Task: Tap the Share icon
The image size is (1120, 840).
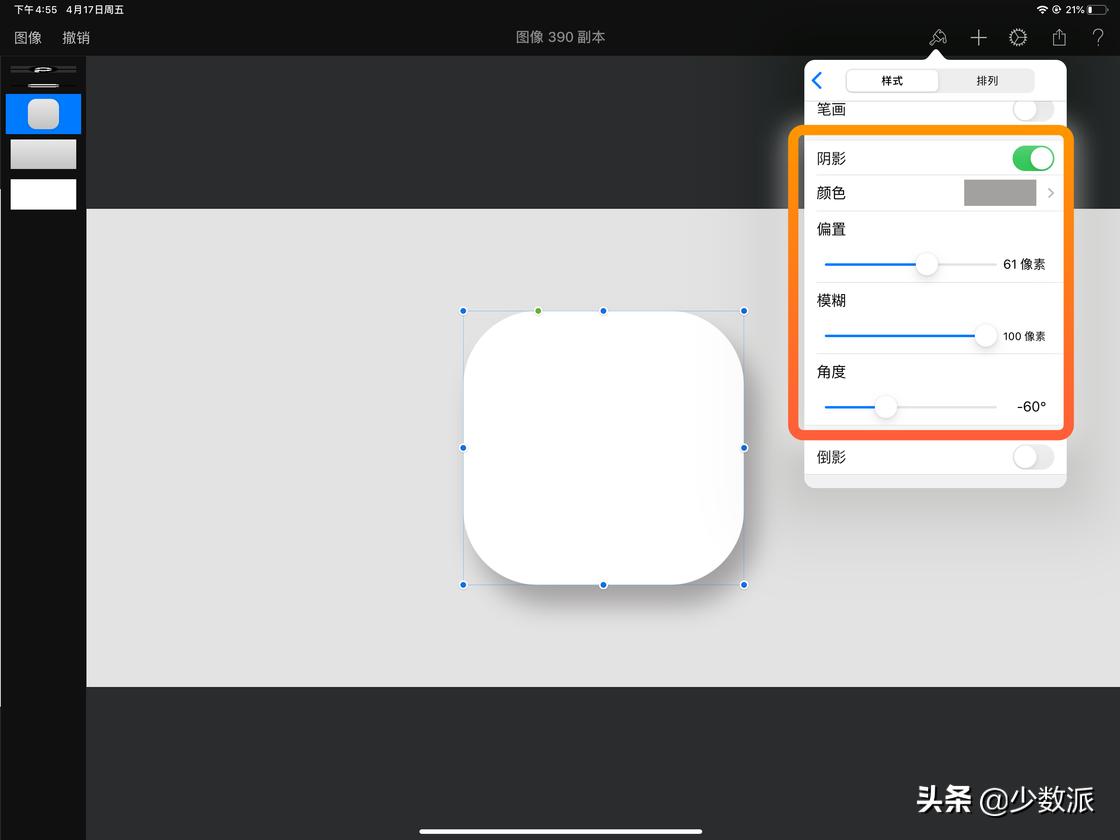Action: click(1058, 37)
